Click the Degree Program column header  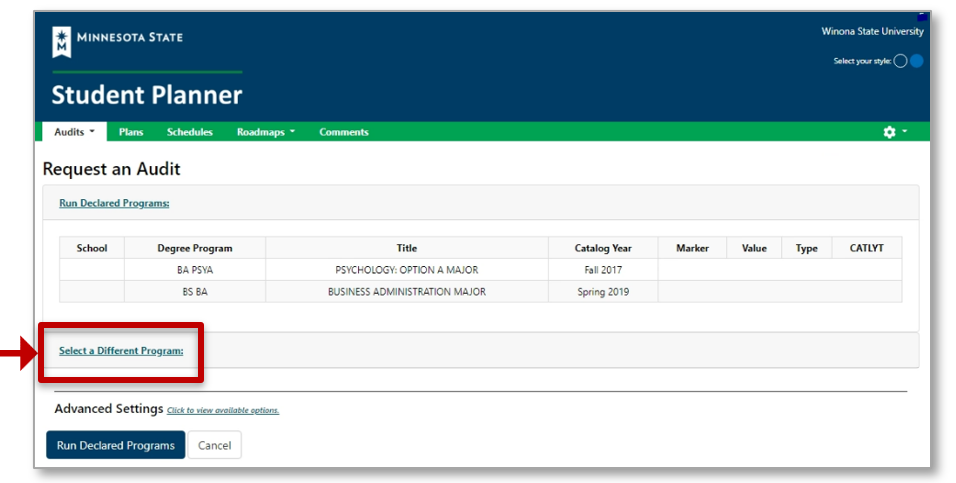(x=195, y=248)
